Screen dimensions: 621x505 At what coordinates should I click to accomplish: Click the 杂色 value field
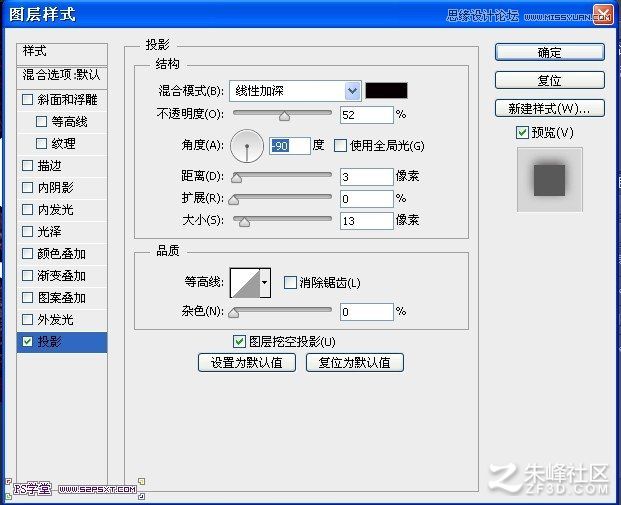tap(367, 312)
